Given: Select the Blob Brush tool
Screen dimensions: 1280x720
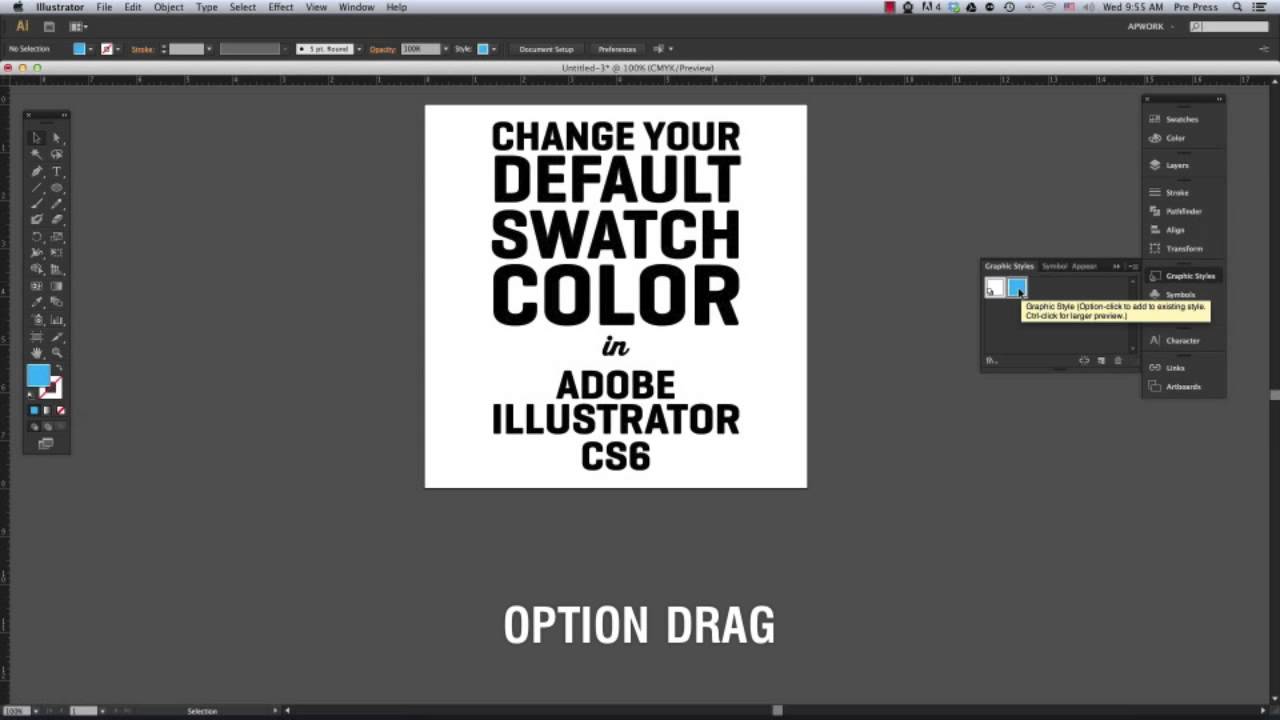Looking at the screenshot, I should pos(36,219).
